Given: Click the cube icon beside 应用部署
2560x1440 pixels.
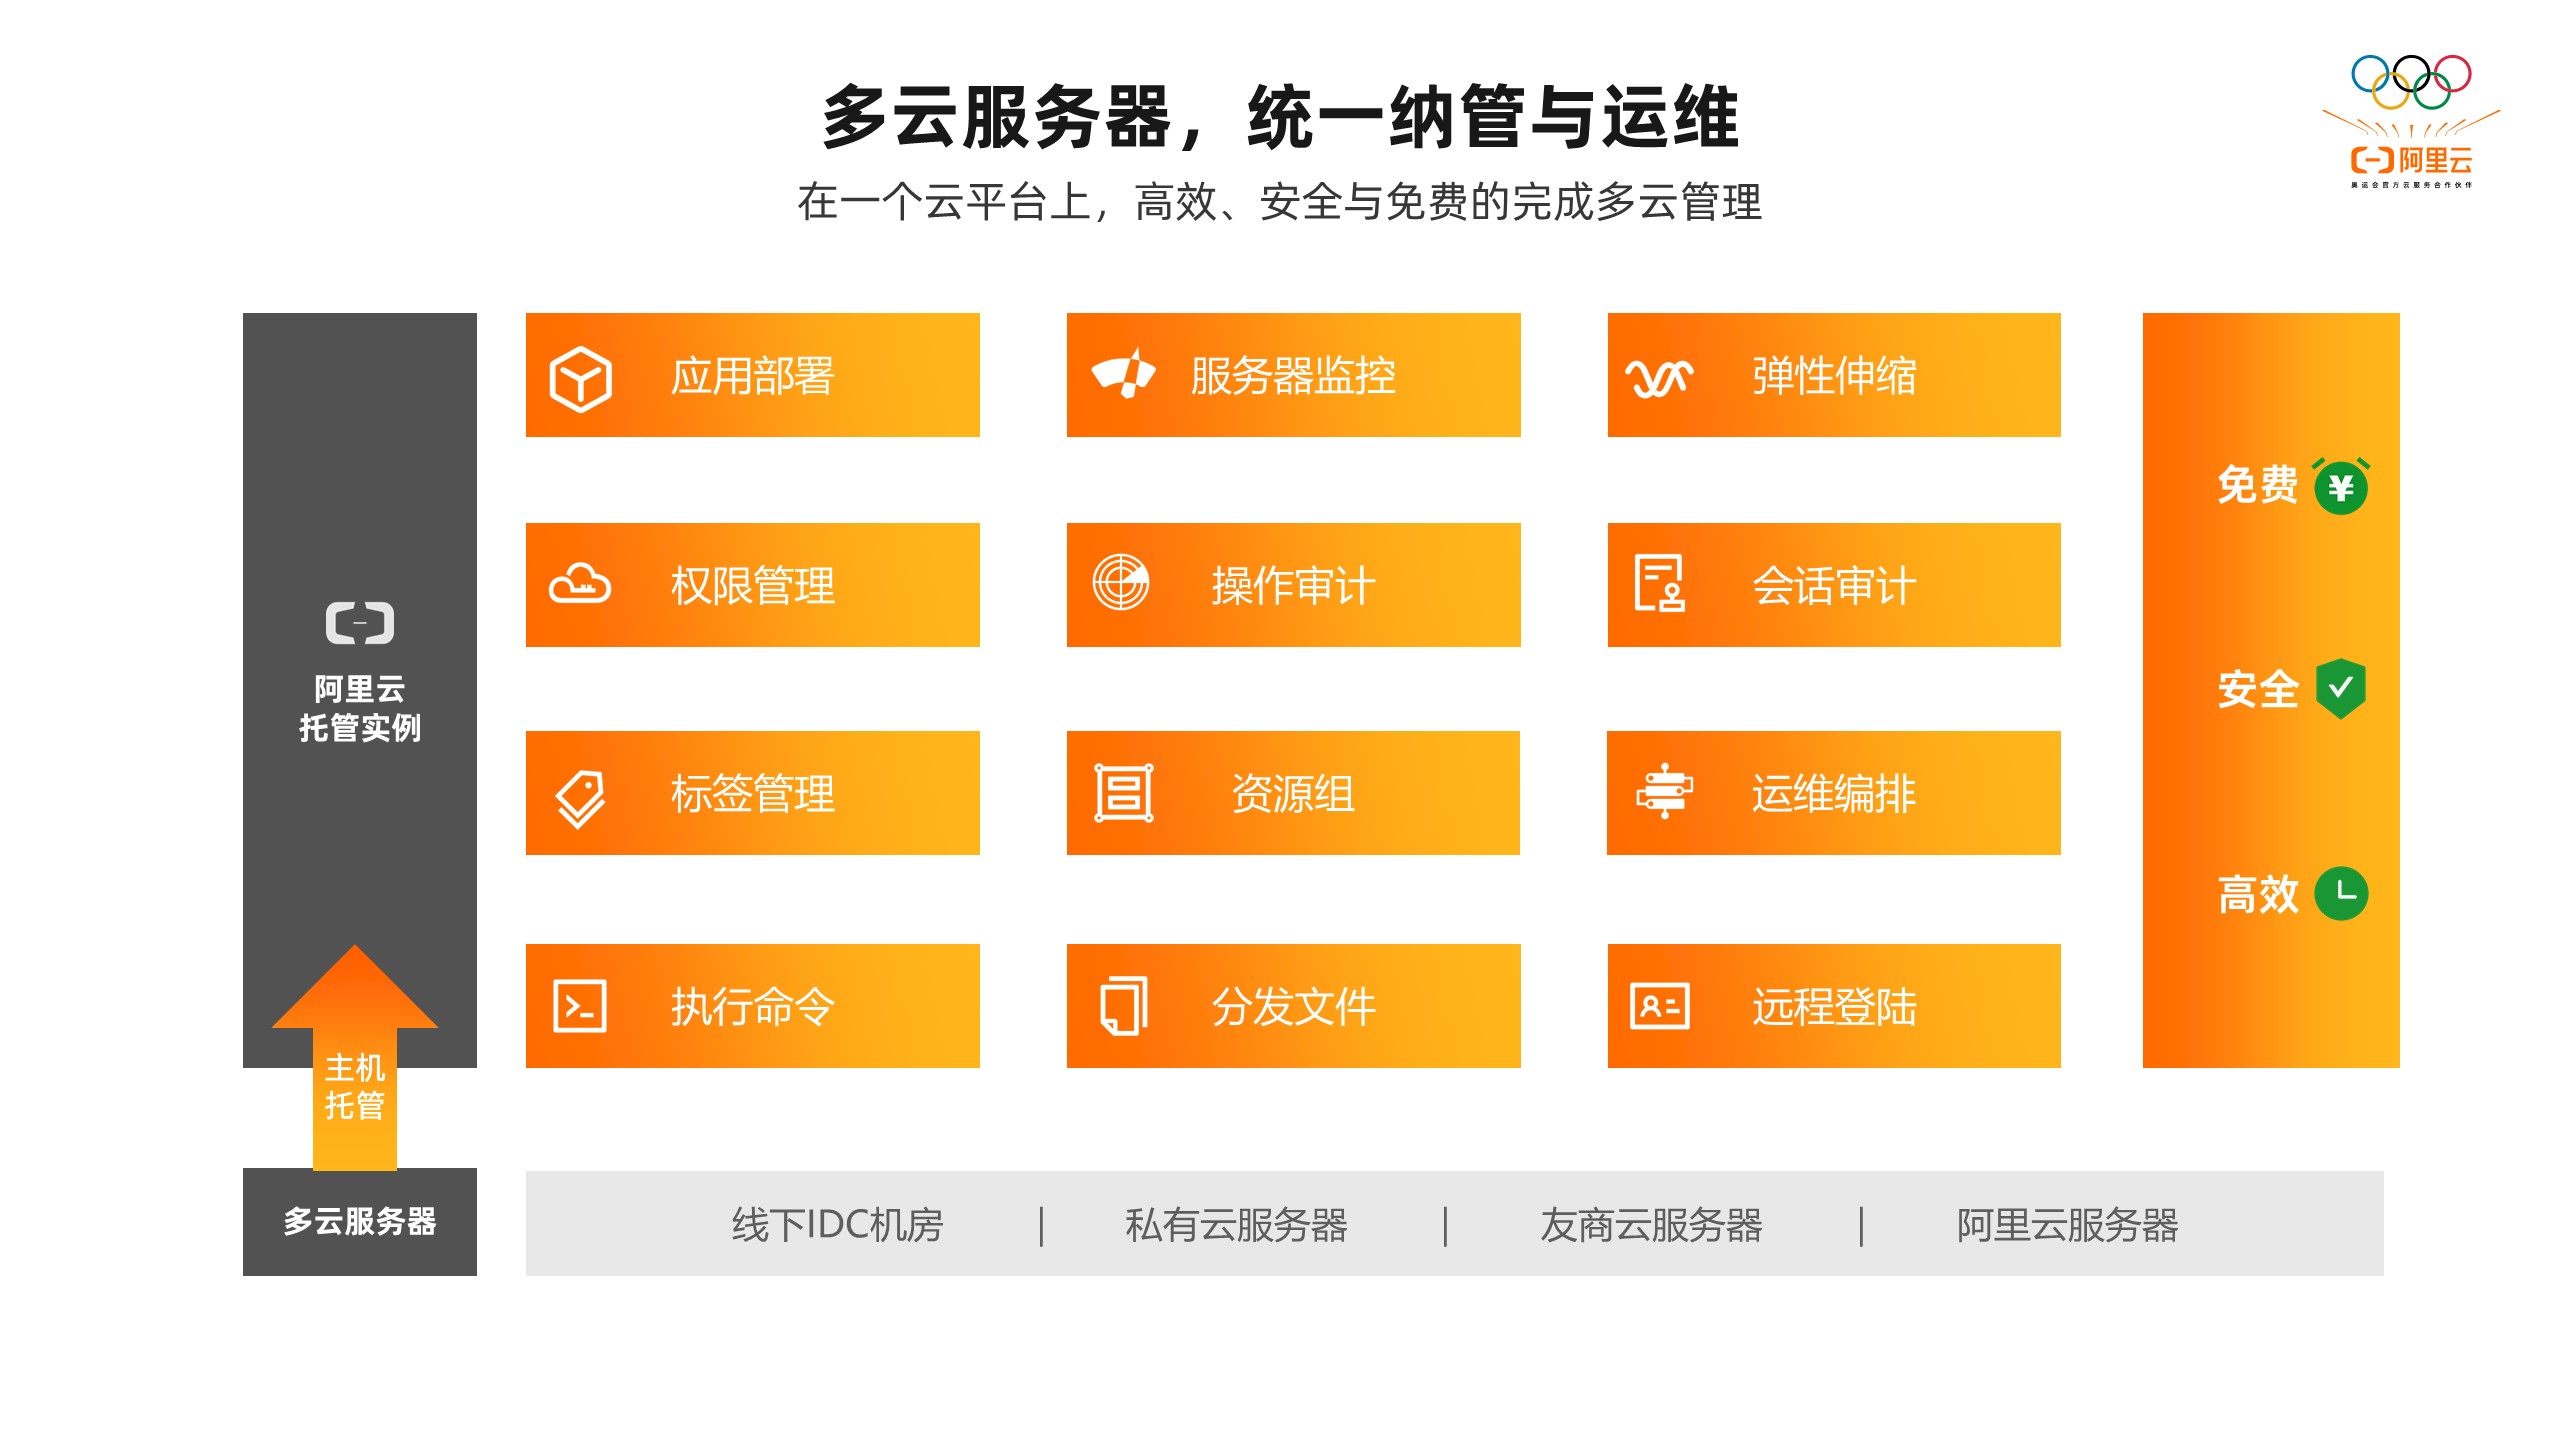Looking at the screenshot, I should coord(580,379).
